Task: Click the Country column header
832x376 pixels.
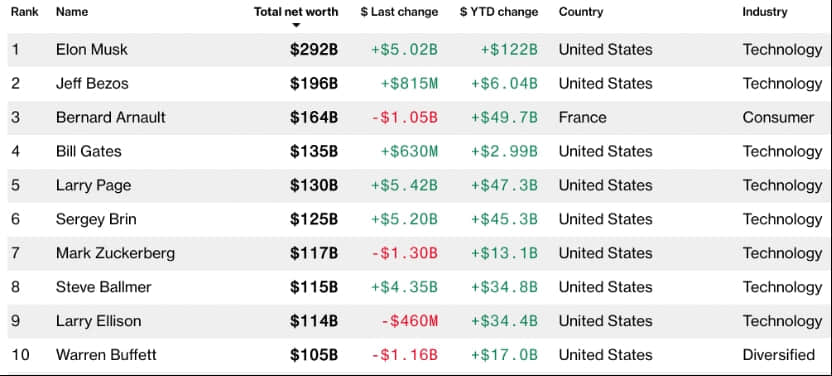Action: 581,12
